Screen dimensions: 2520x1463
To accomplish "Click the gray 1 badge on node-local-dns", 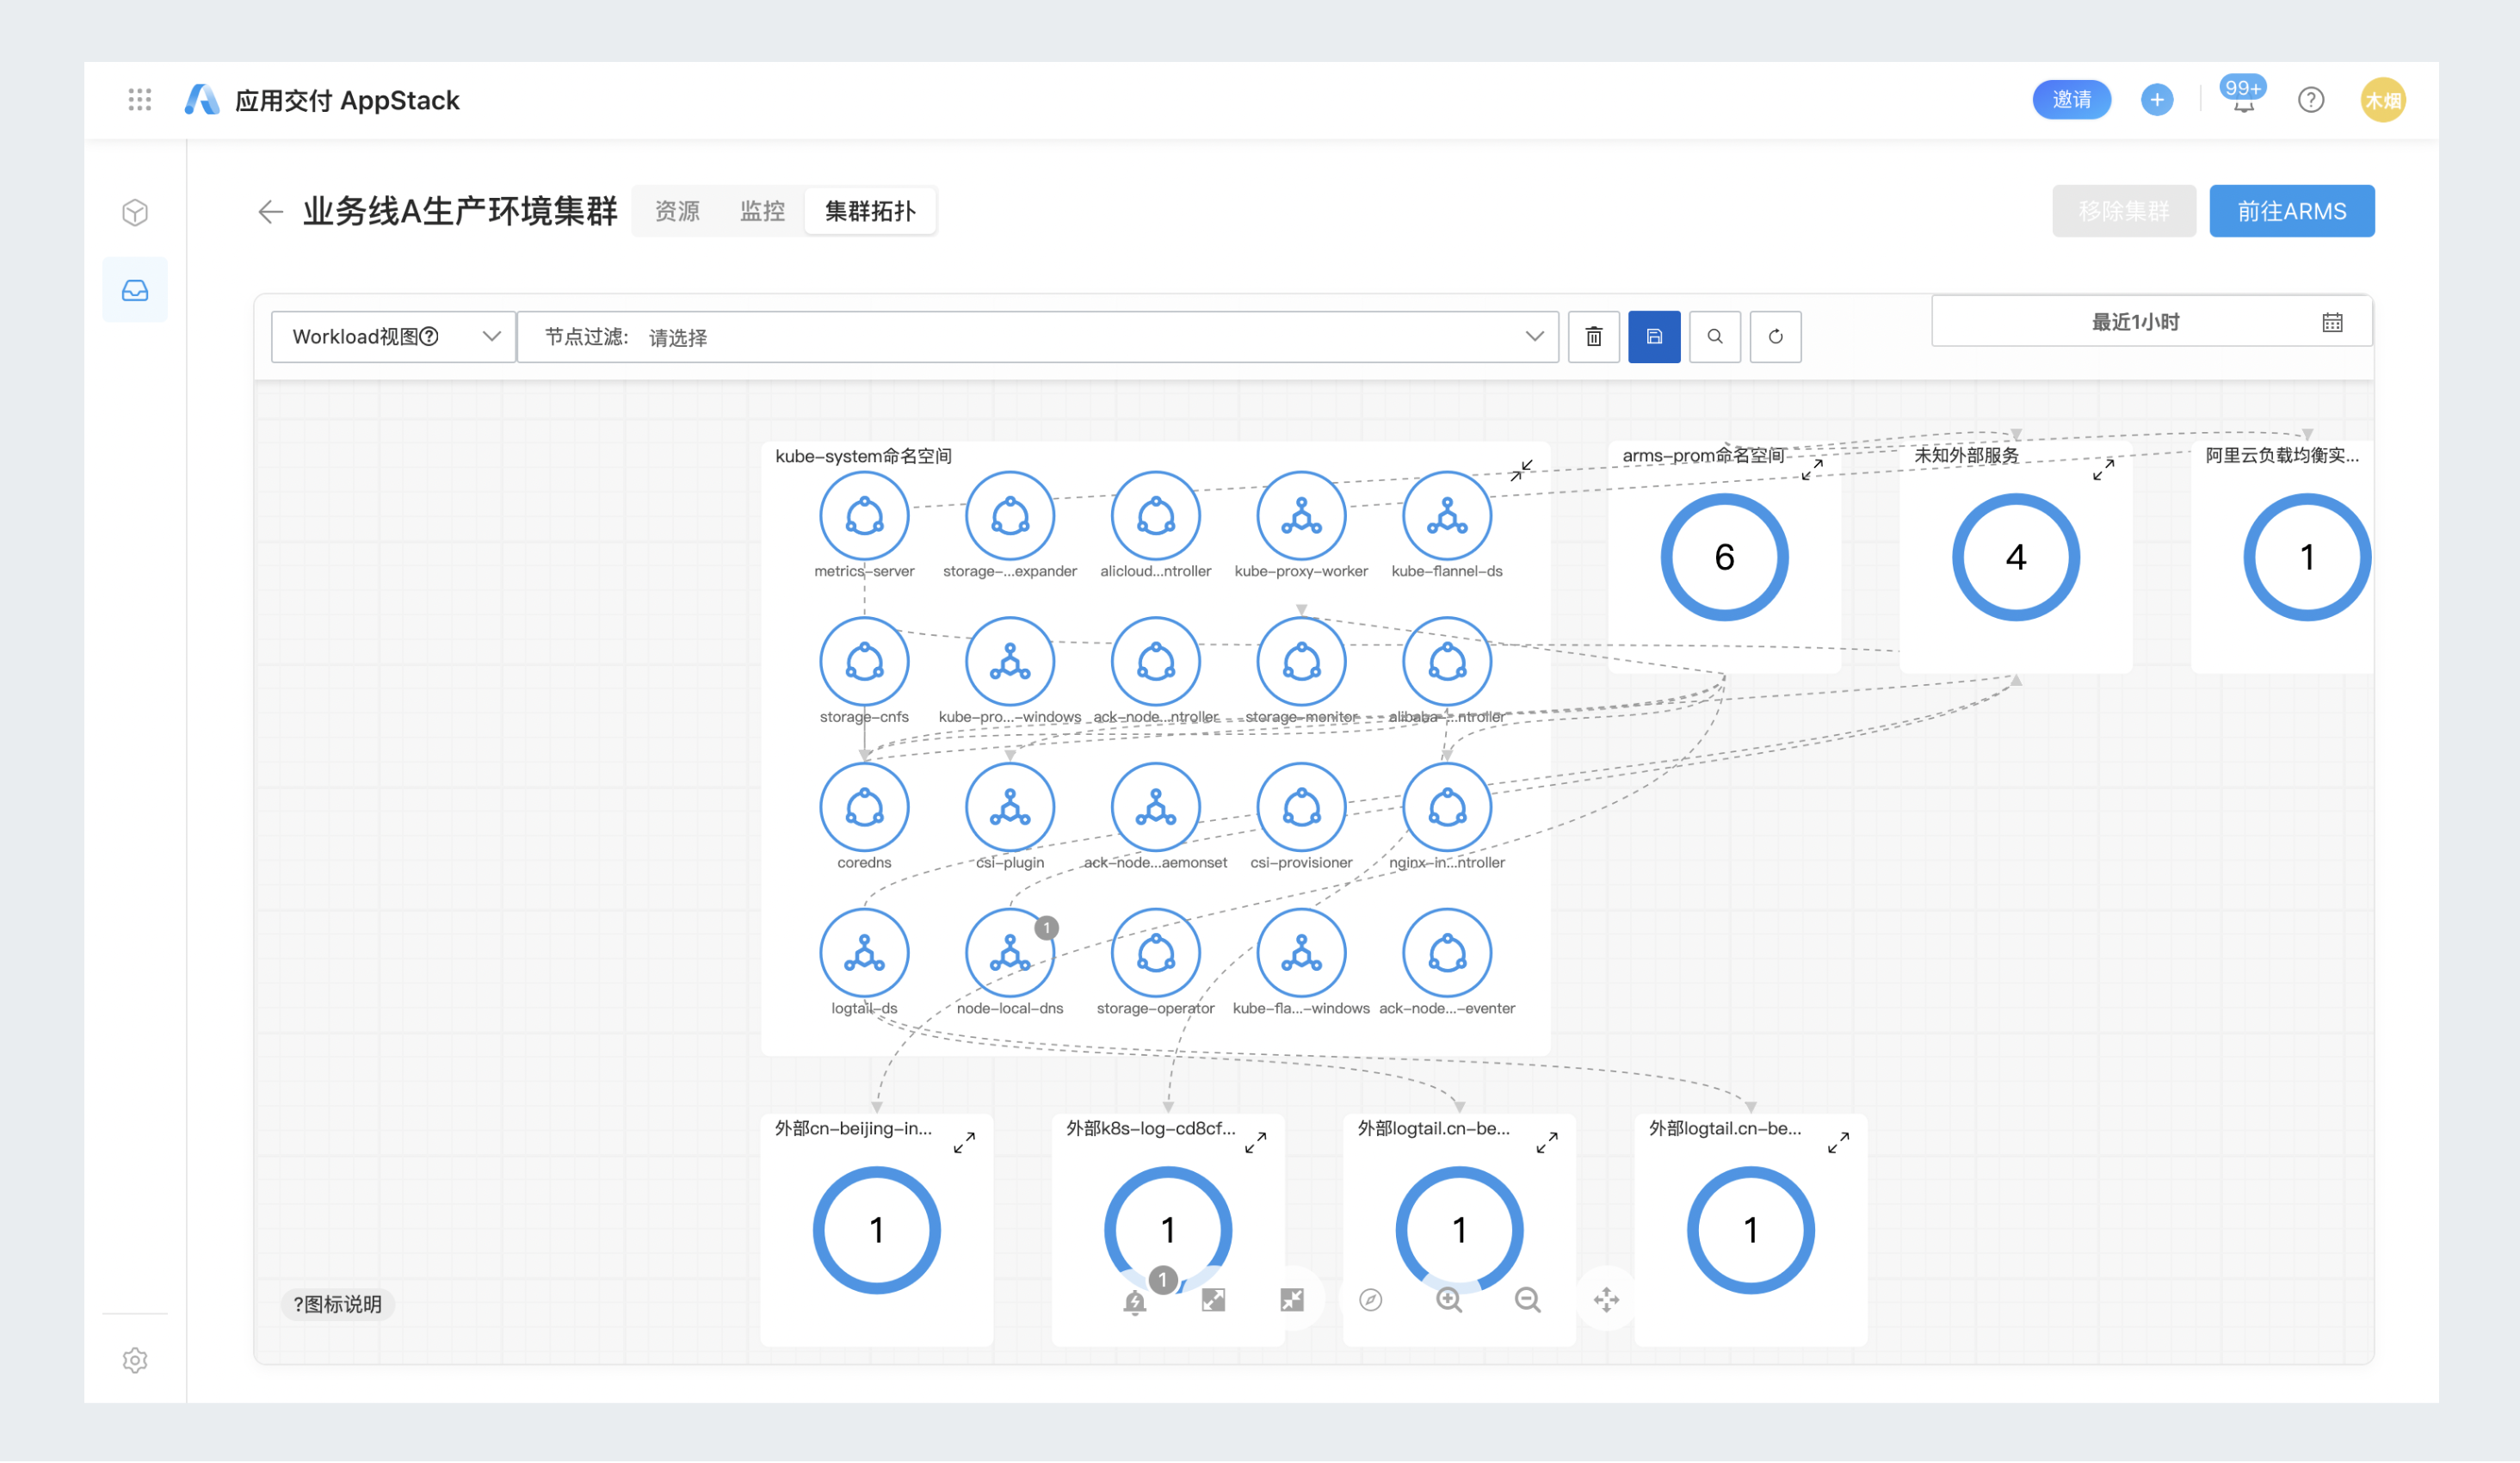I will [1047, 929].
